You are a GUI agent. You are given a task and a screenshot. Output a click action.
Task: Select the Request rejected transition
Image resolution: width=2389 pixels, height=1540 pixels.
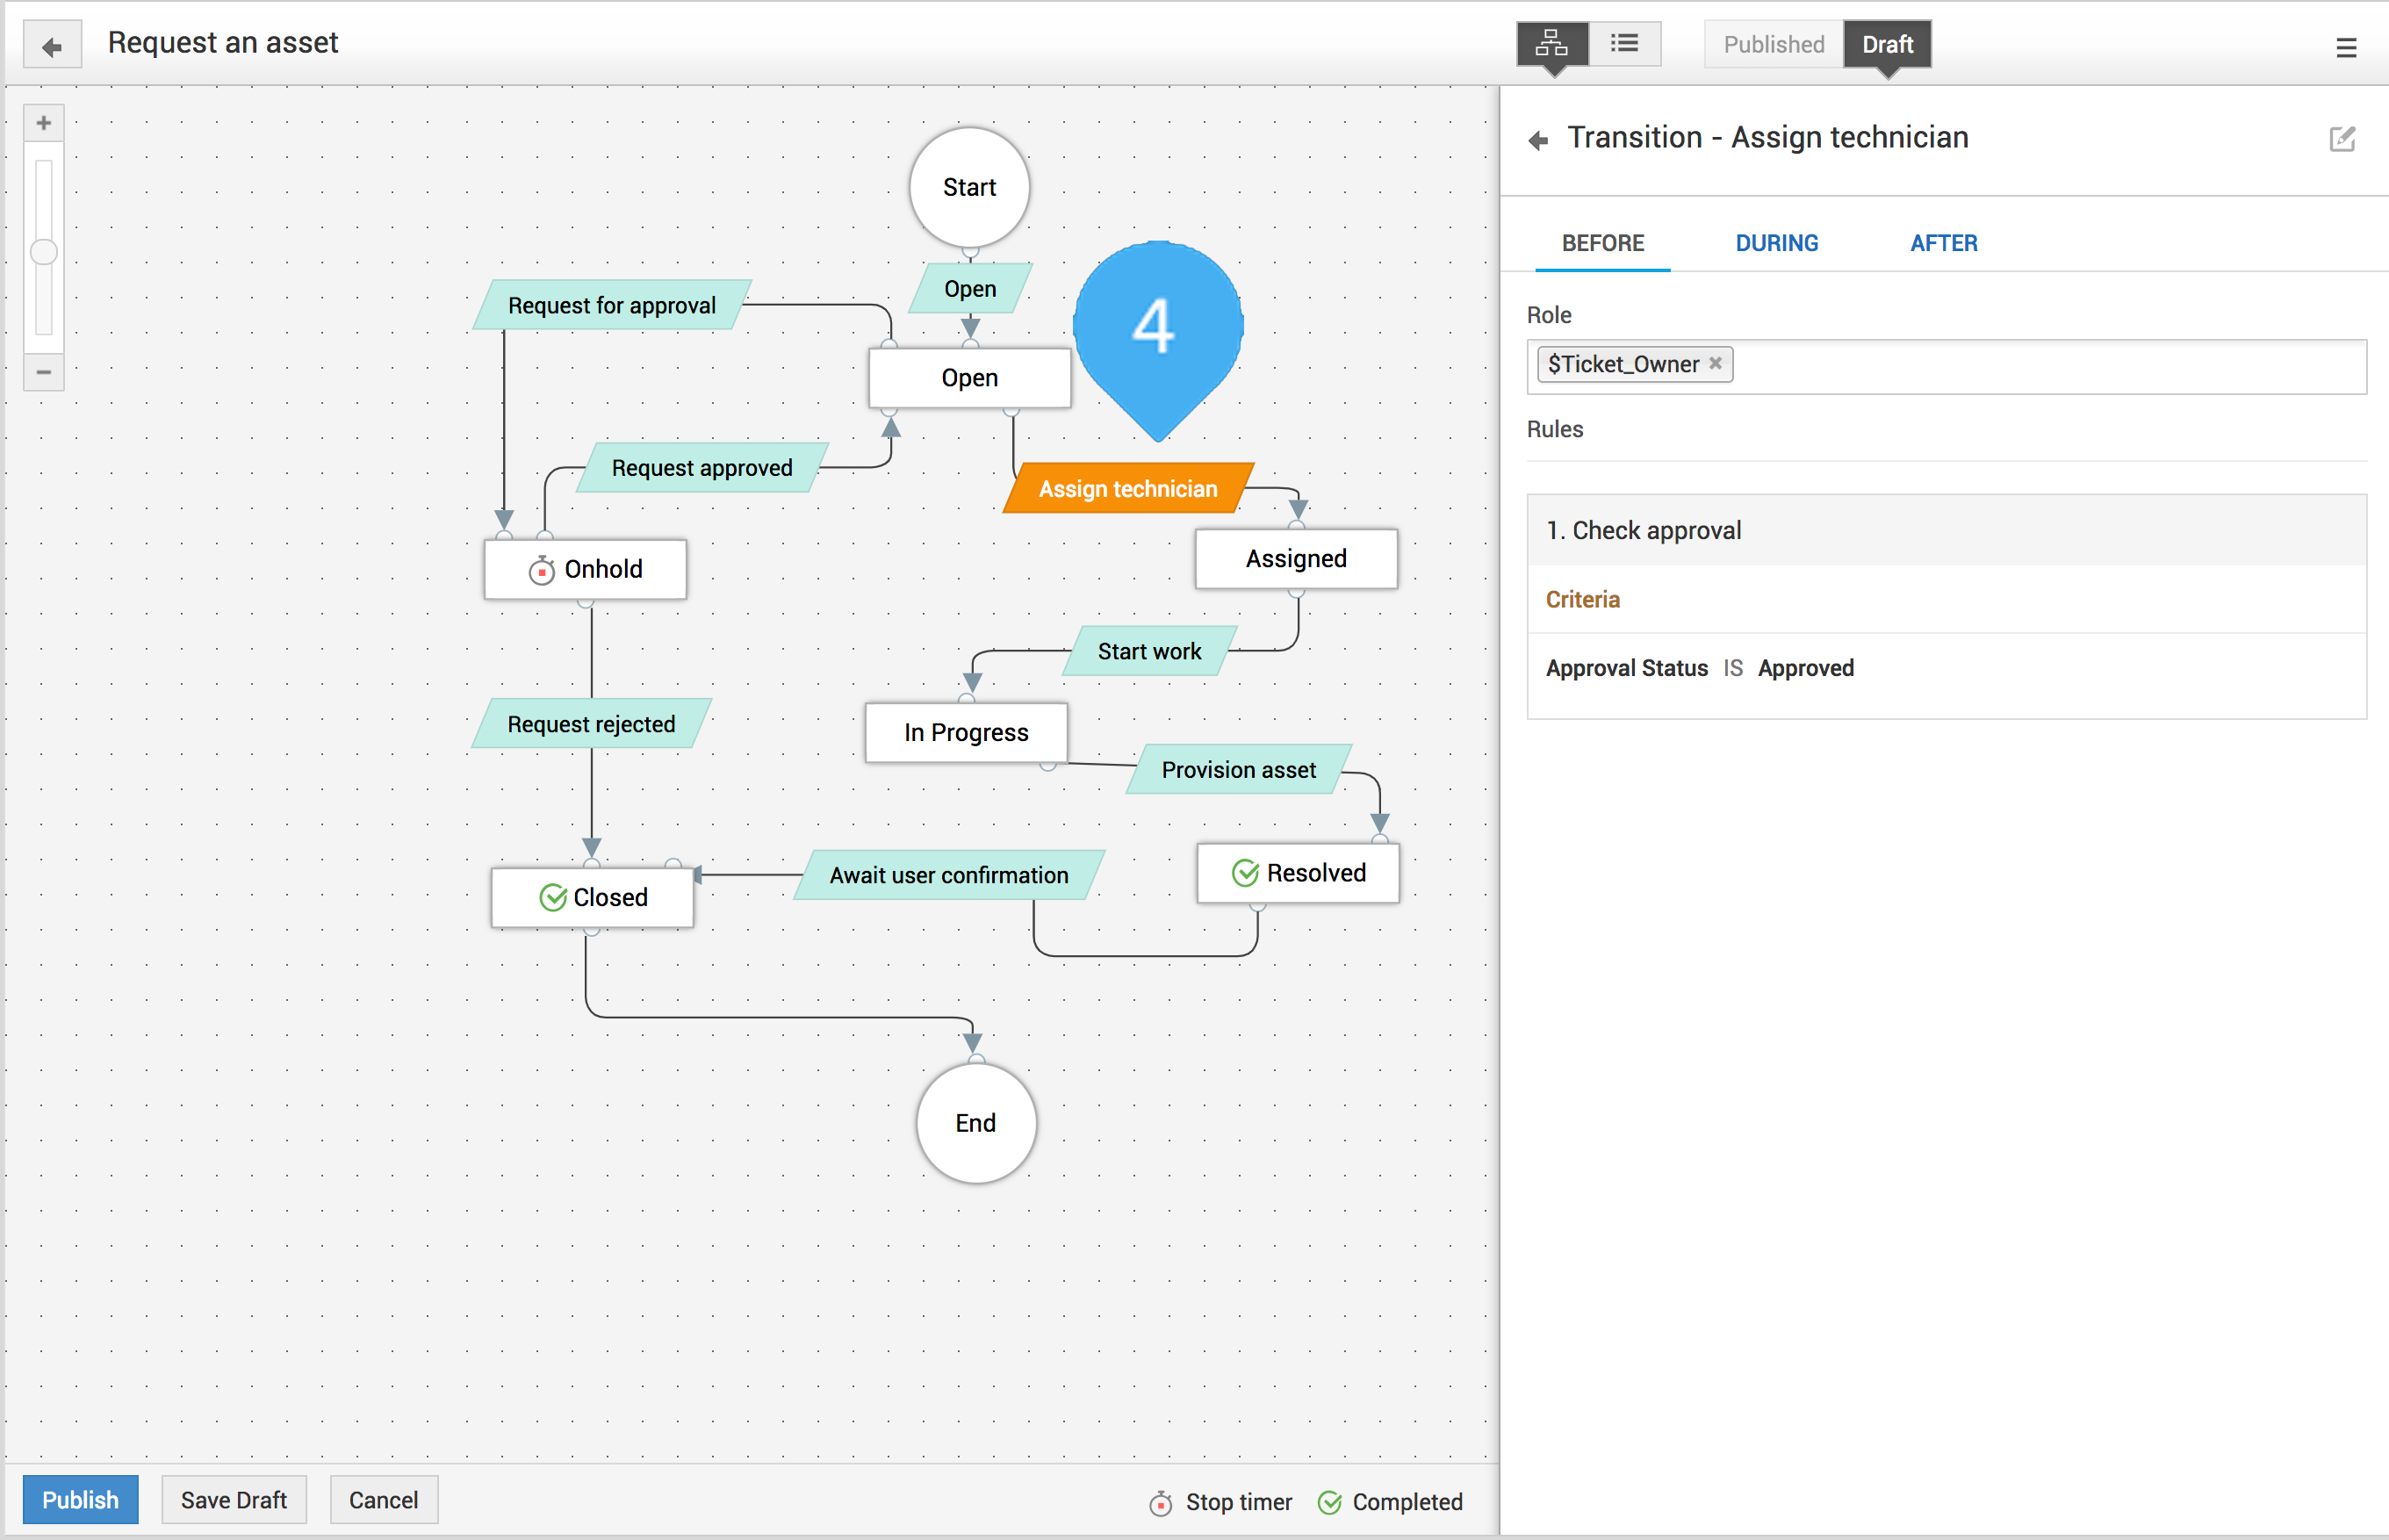(591, 724)
